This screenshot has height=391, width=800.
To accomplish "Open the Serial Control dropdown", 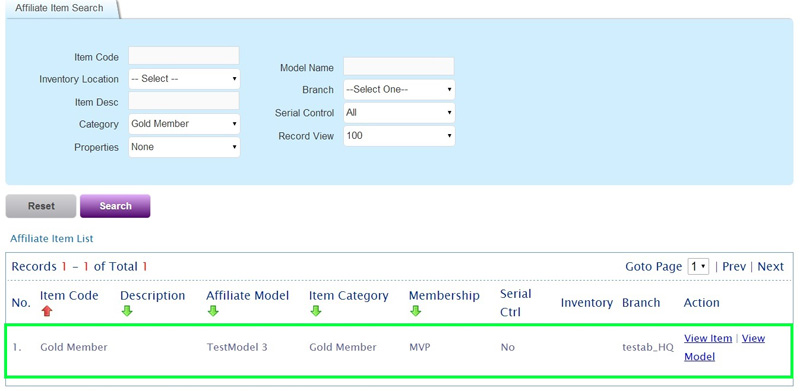I will [x=399, y=113].
